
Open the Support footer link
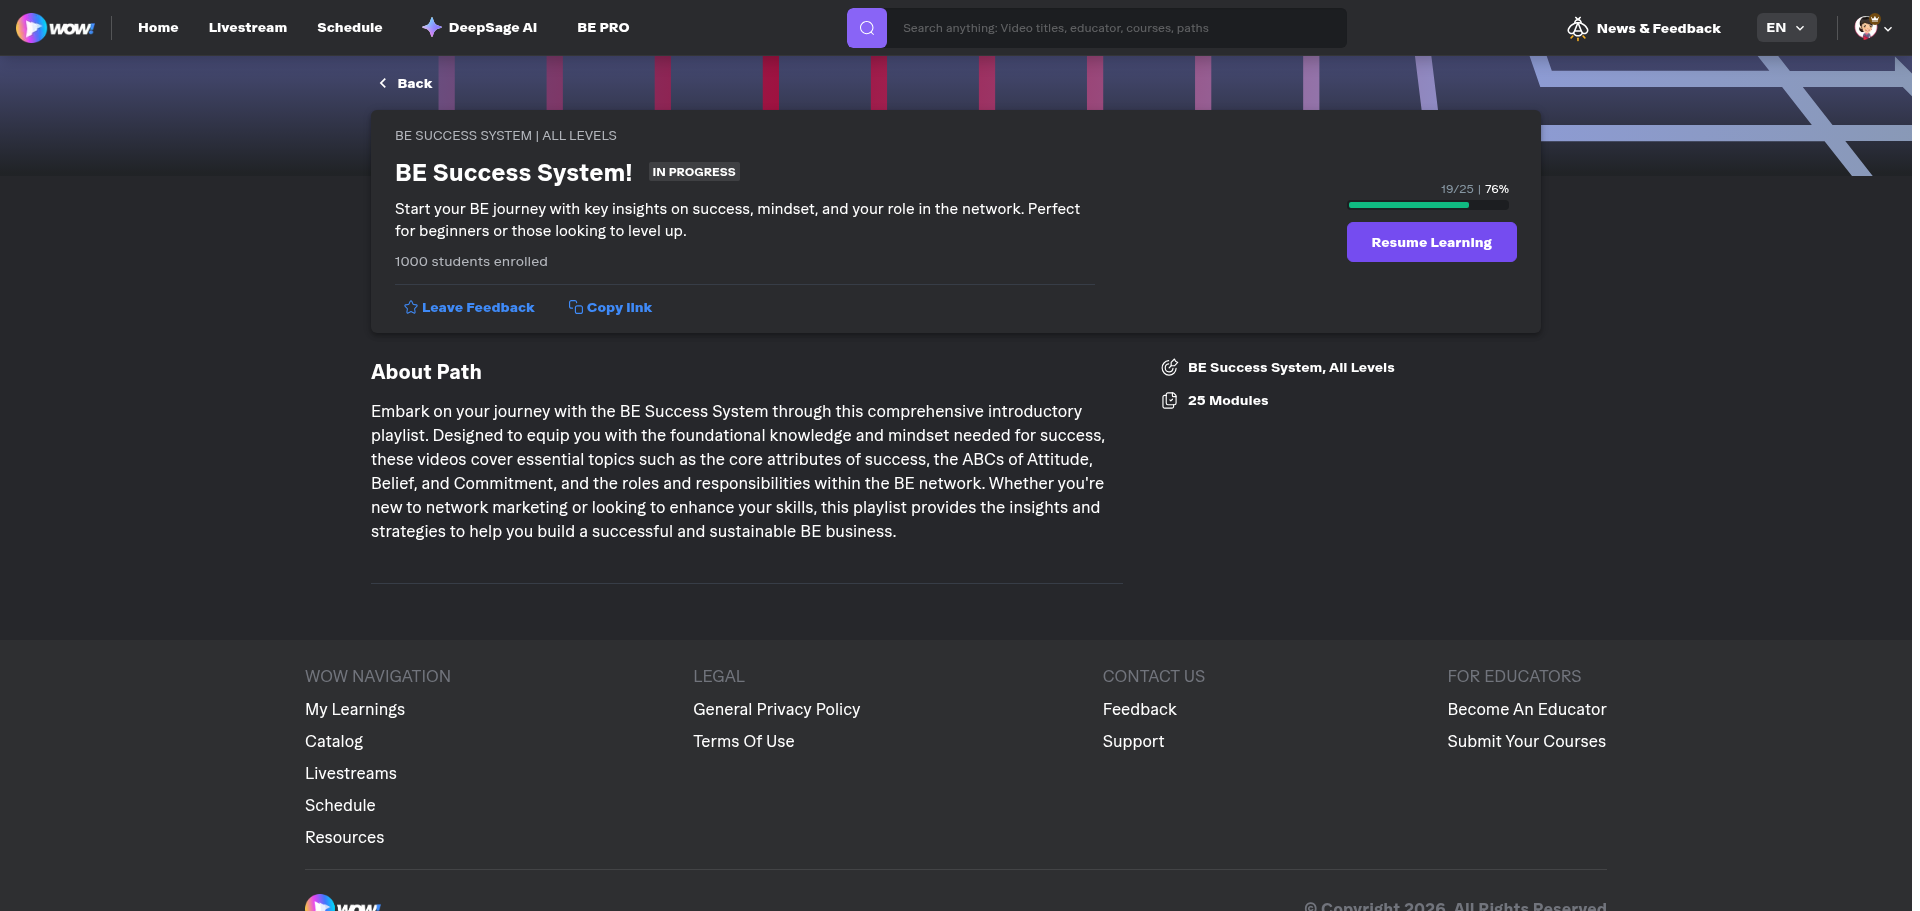pos(1134,741)
